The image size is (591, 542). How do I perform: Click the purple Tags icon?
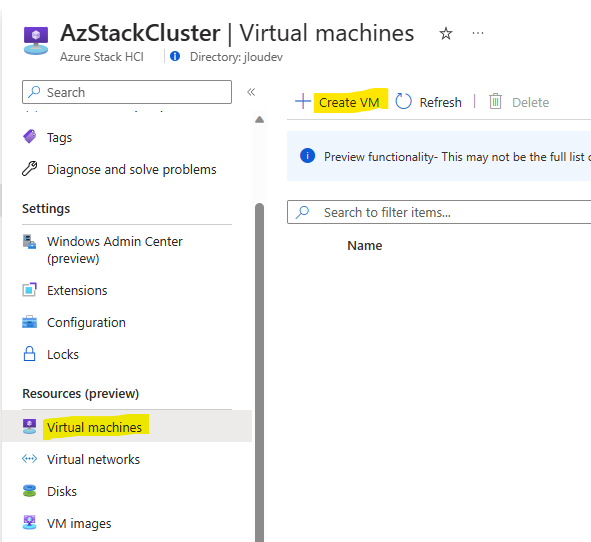pos(30,137)
